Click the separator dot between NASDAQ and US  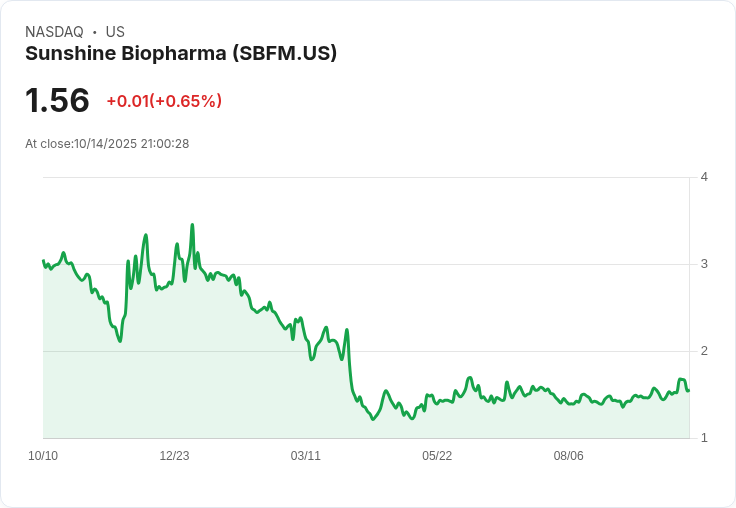[94, 32]
